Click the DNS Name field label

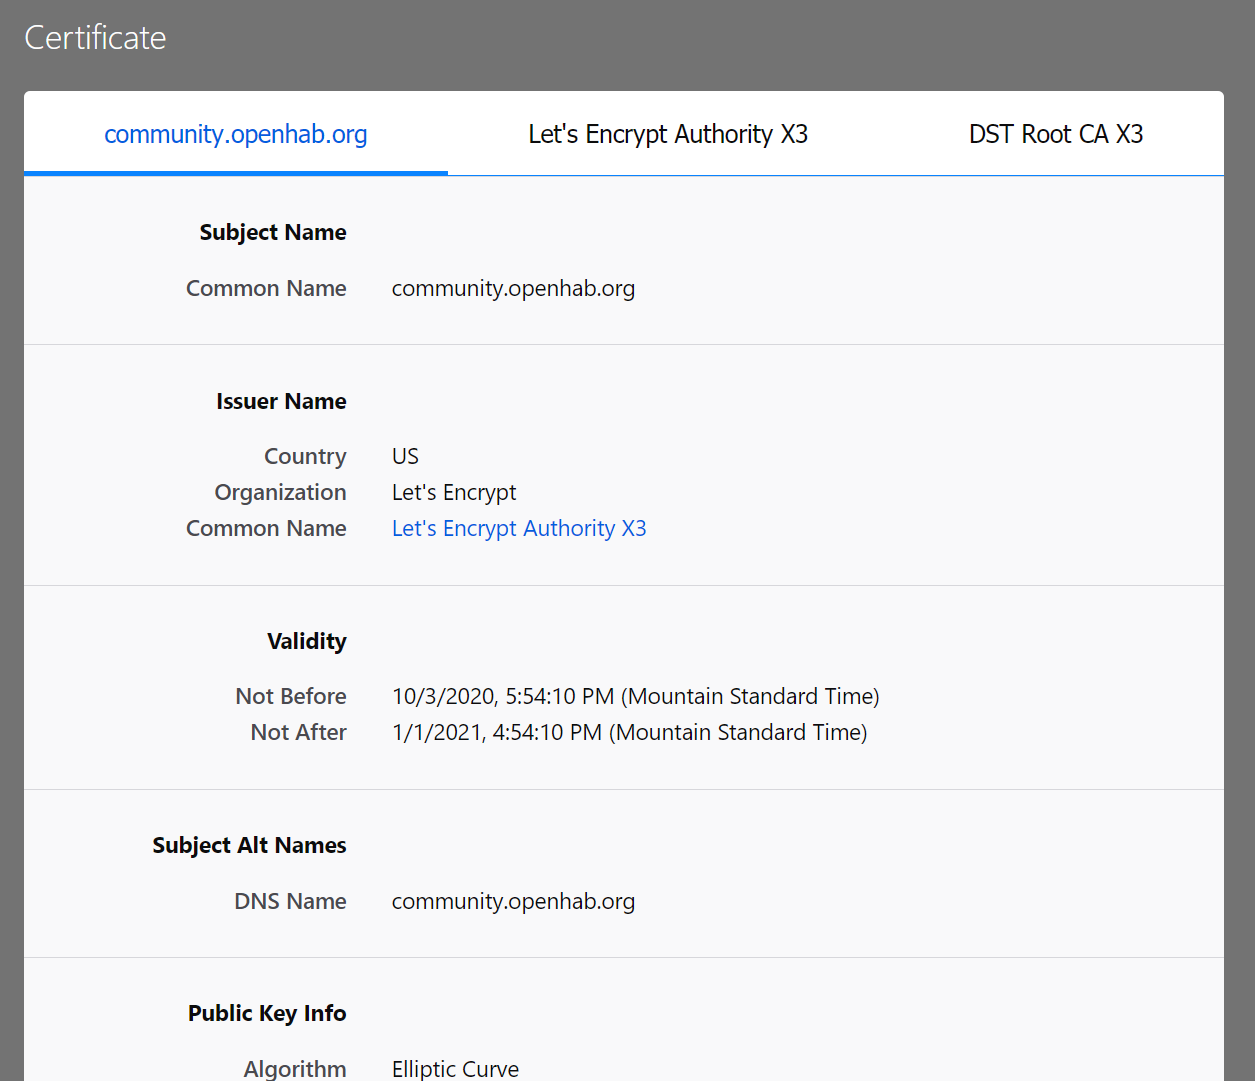tap(290, 901)
